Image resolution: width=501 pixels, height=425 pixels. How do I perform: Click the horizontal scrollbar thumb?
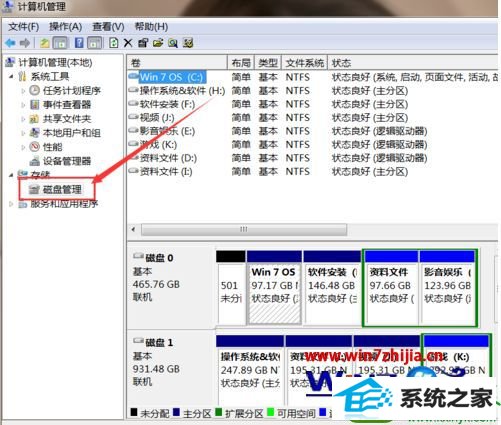(x=244, y=229)
